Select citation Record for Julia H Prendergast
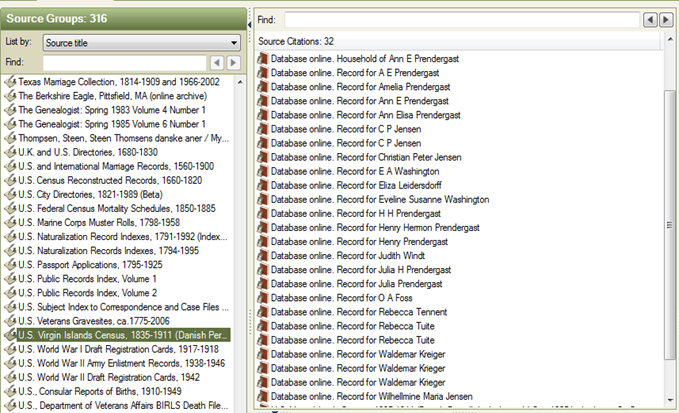Viewport: 679px width, 413px height. pyautogui.click(x=361, y=270)
